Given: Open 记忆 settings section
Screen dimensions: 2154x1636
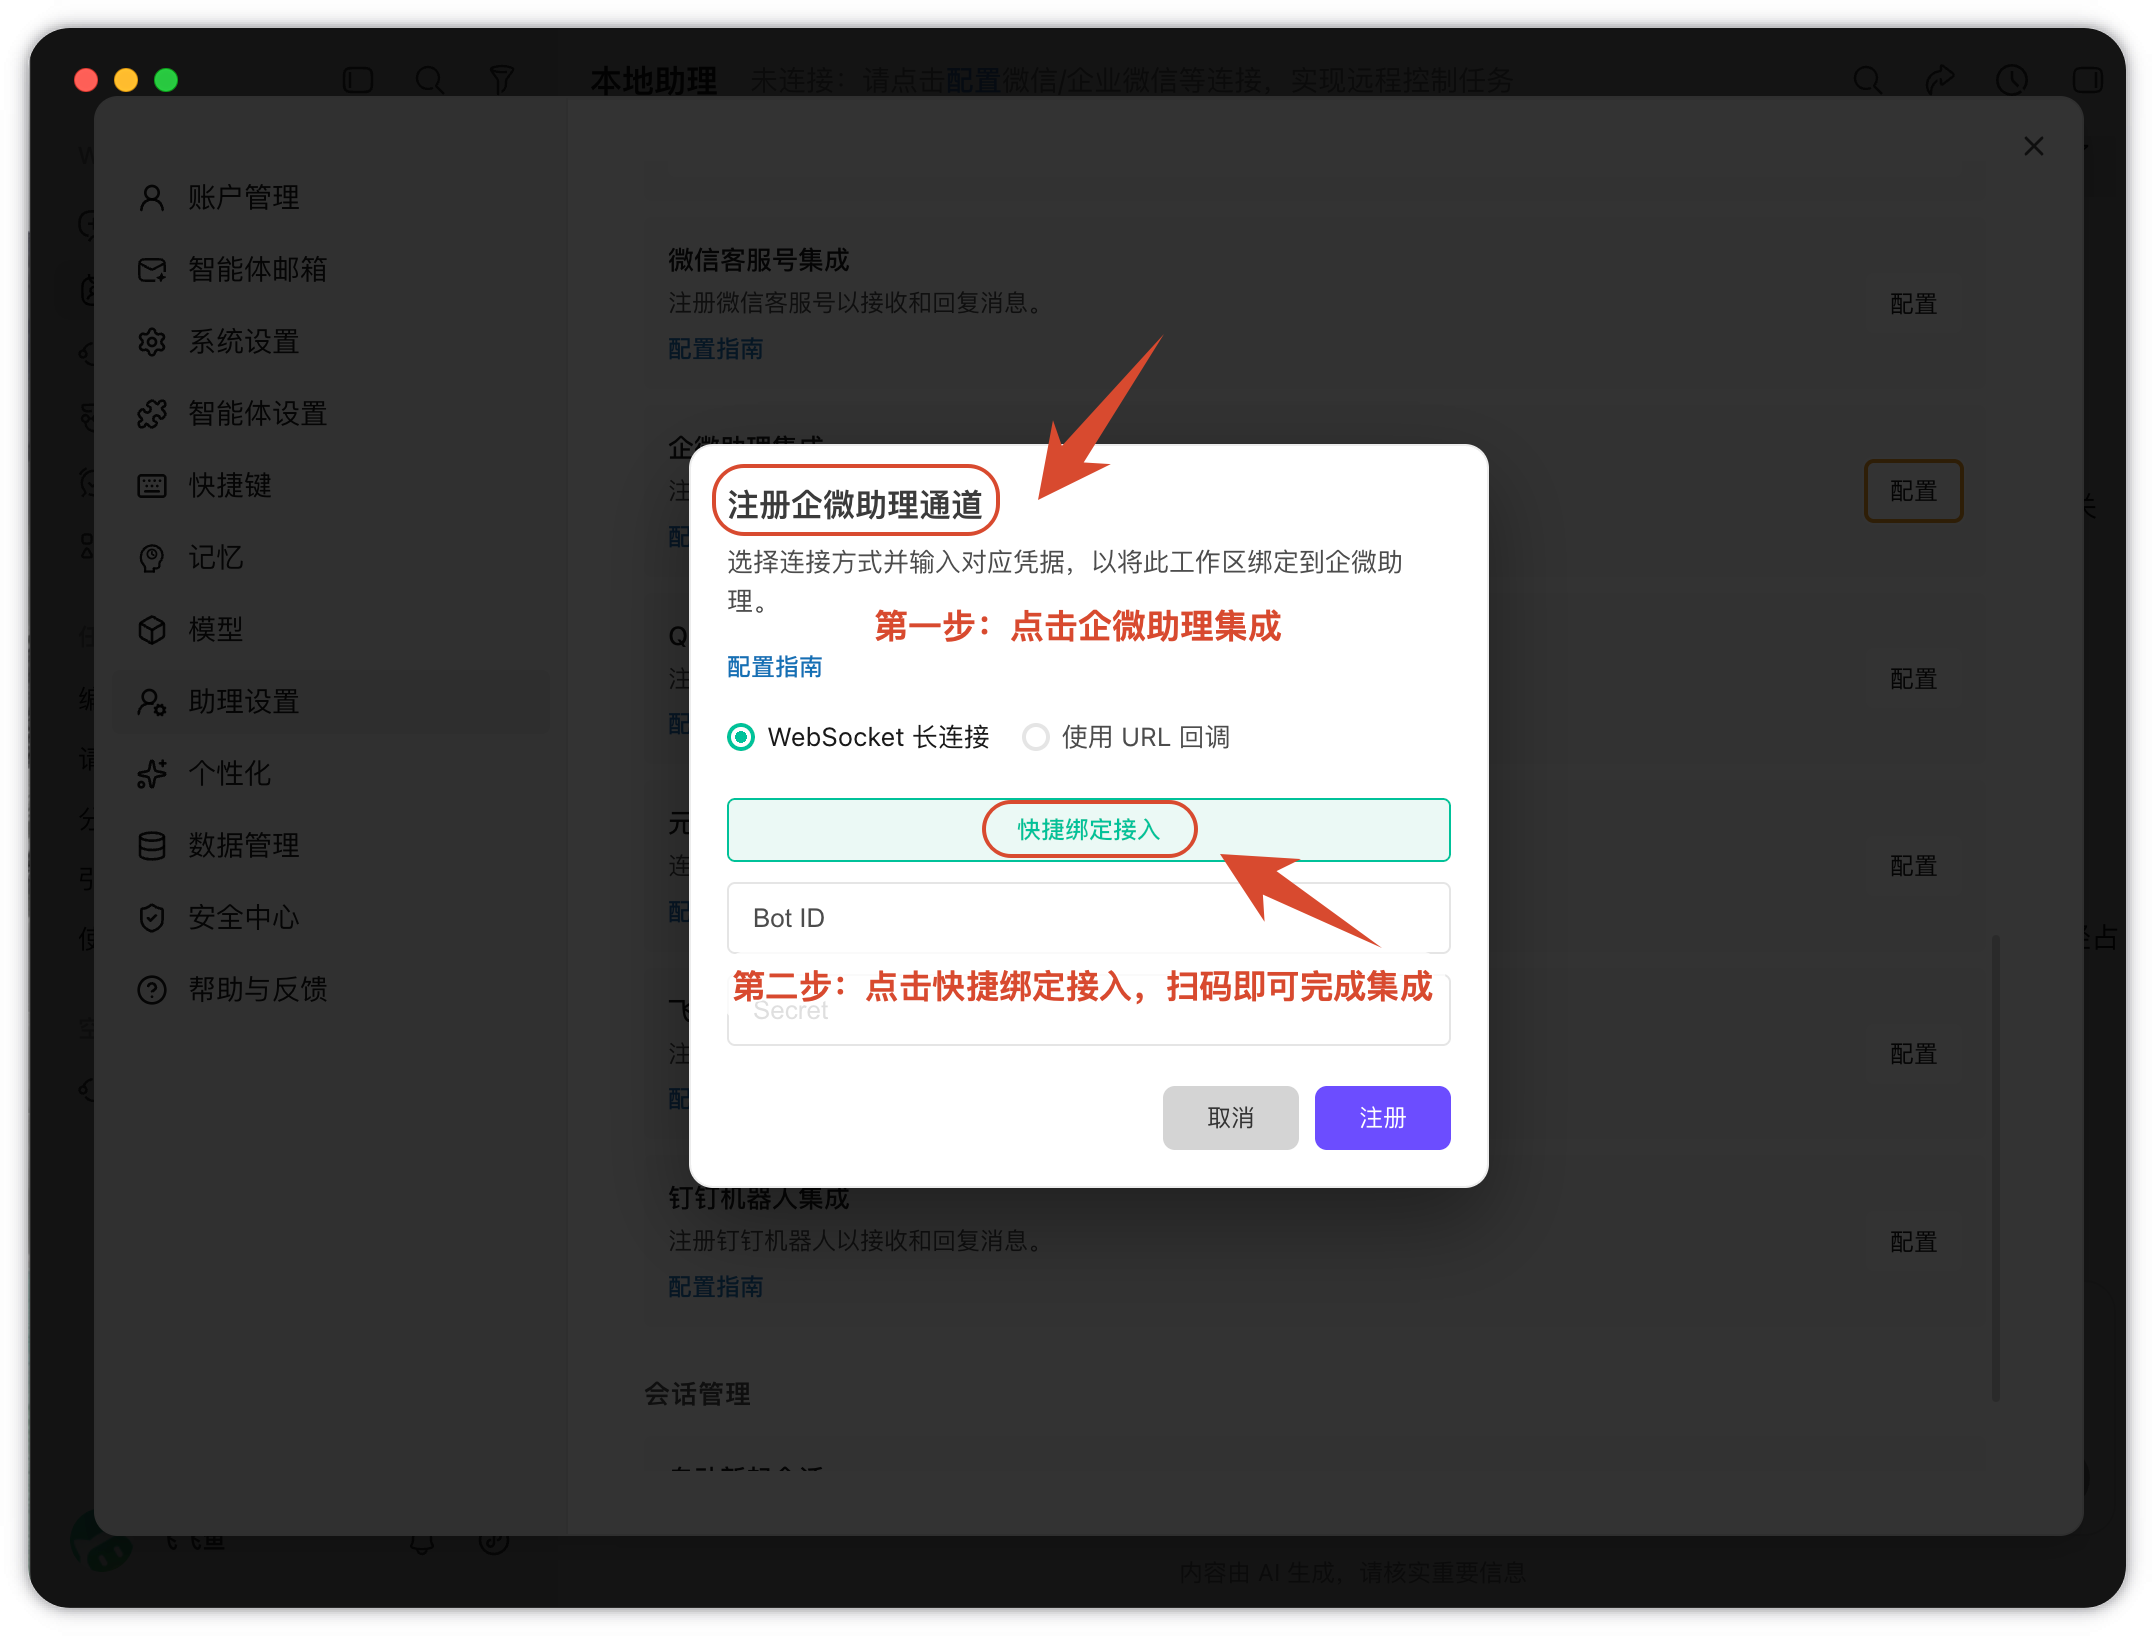Looking at the screenshot, I should [x=332, y=558].
